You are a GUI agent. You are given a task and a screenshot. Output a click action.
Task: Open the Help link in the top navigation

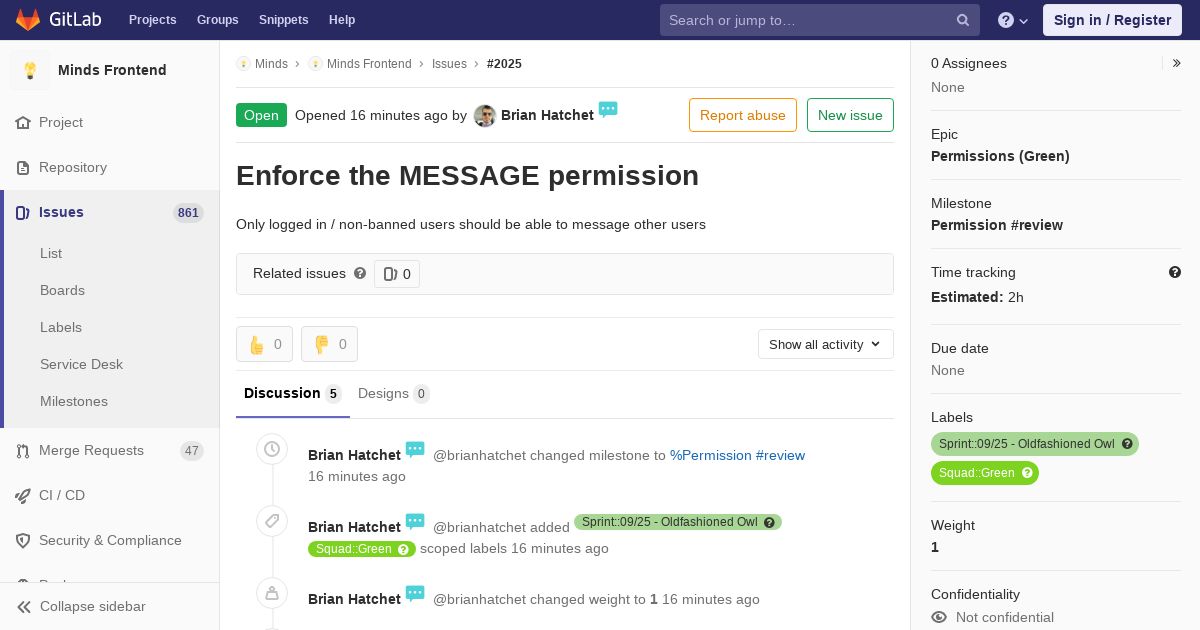click(342, 20)
